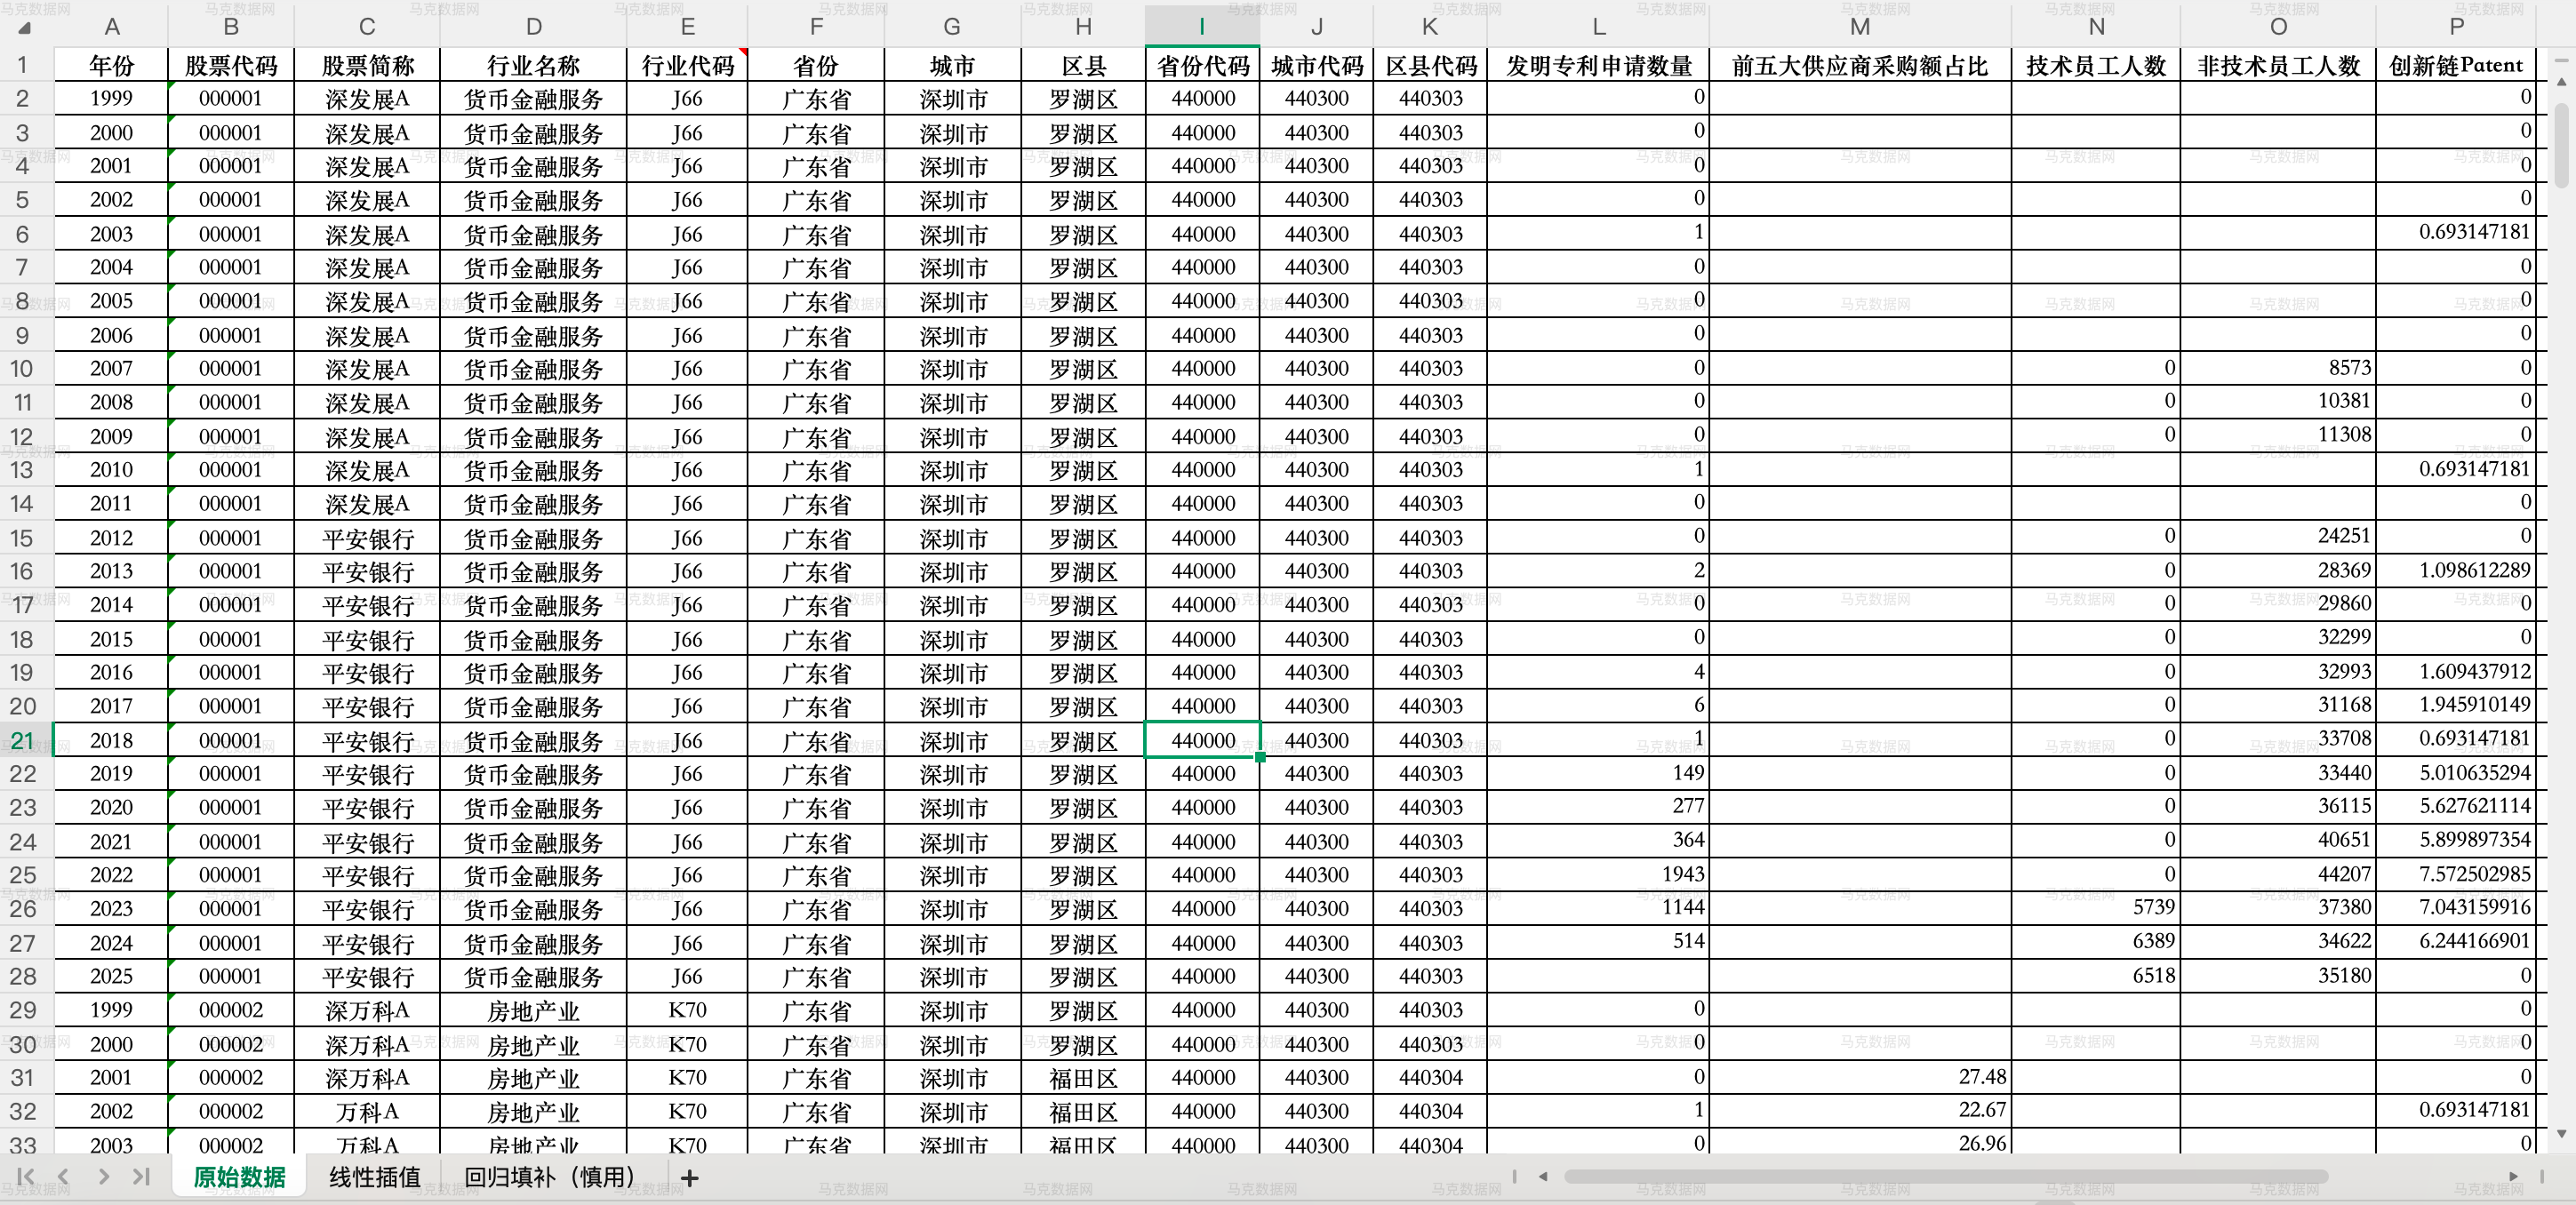Jump to last sheet using navigation icon
The image size is (2576, 1205).
(x=139, y=1177)
